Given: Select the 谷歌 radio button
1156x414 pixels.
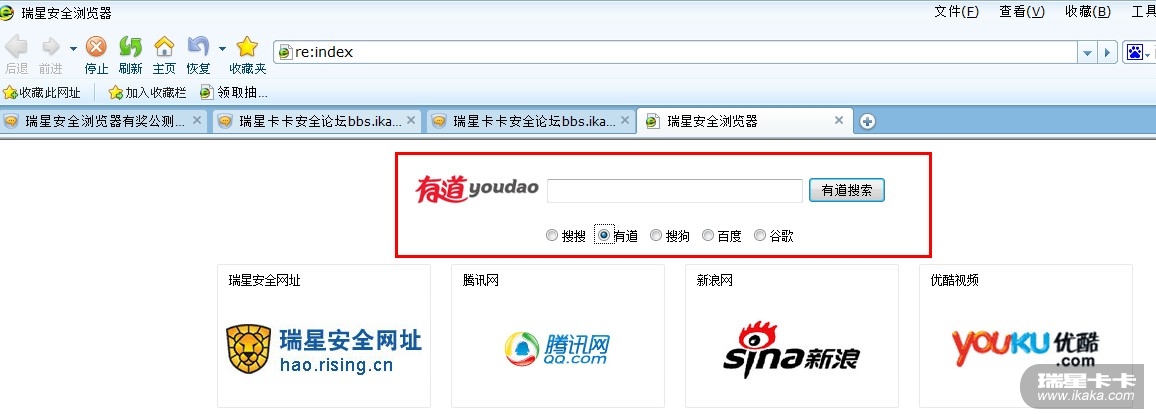Looking at the screenshot, I should pos(760,236).
